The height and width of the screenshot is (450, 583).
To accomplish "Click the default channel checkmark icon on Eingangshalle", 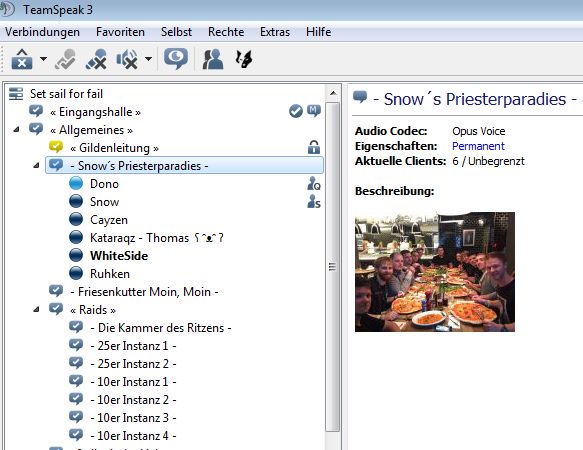I will pos(296,111).
